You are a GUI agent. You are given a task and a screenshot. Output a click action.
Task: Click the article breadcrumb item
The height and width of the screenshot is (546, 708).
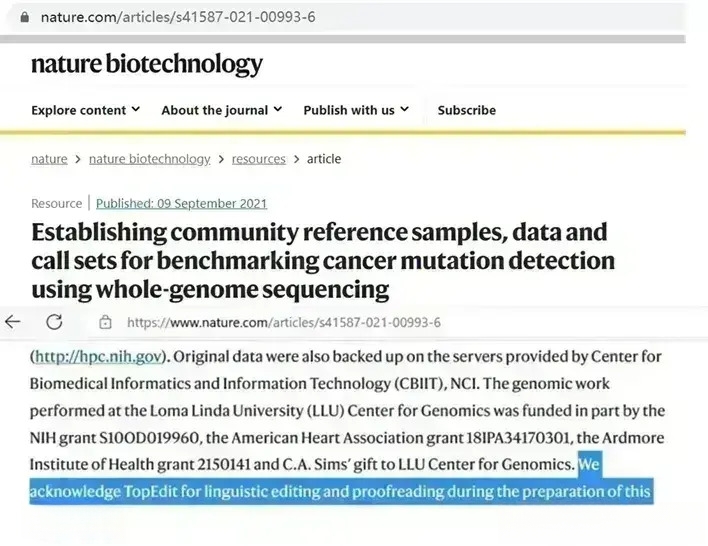[x=324, y=159]
